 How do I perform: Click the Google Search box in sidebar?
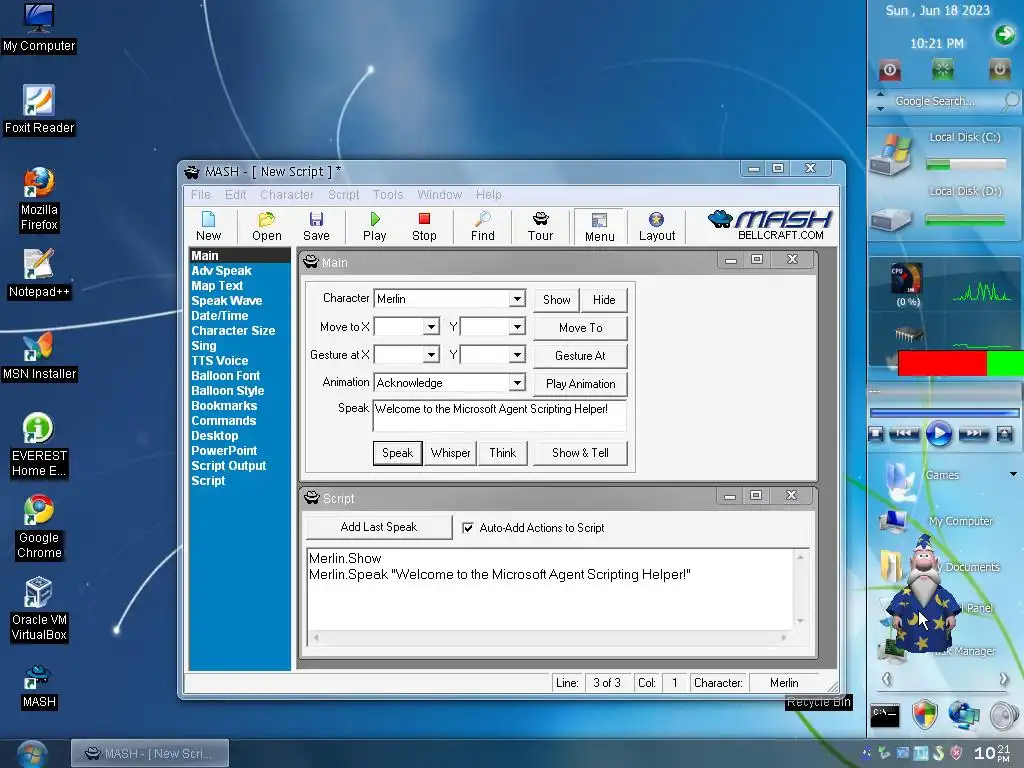[944, 101]
